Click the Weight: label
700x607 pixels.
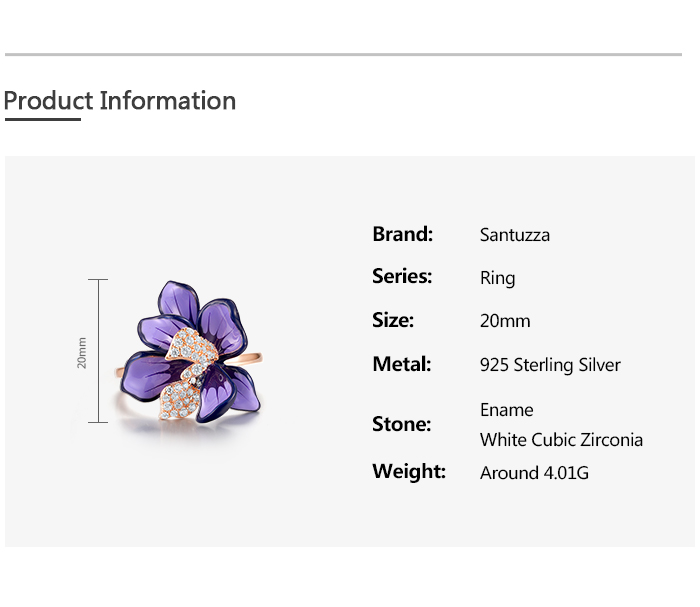click(x=409, y=471)
